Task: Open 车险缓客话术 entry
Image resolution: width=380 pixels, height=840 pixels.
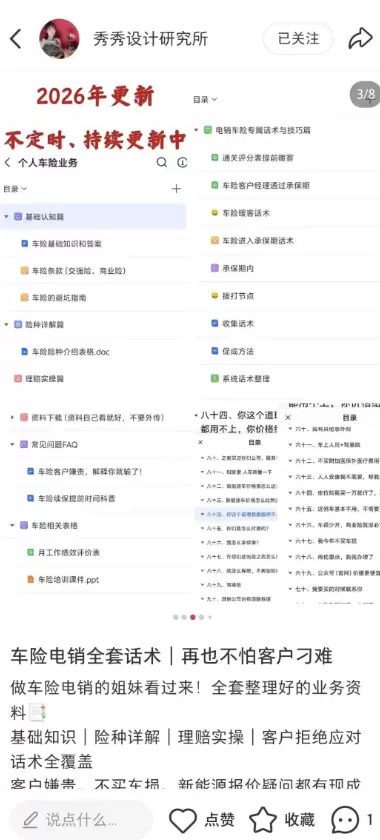Action: (245, 213)
